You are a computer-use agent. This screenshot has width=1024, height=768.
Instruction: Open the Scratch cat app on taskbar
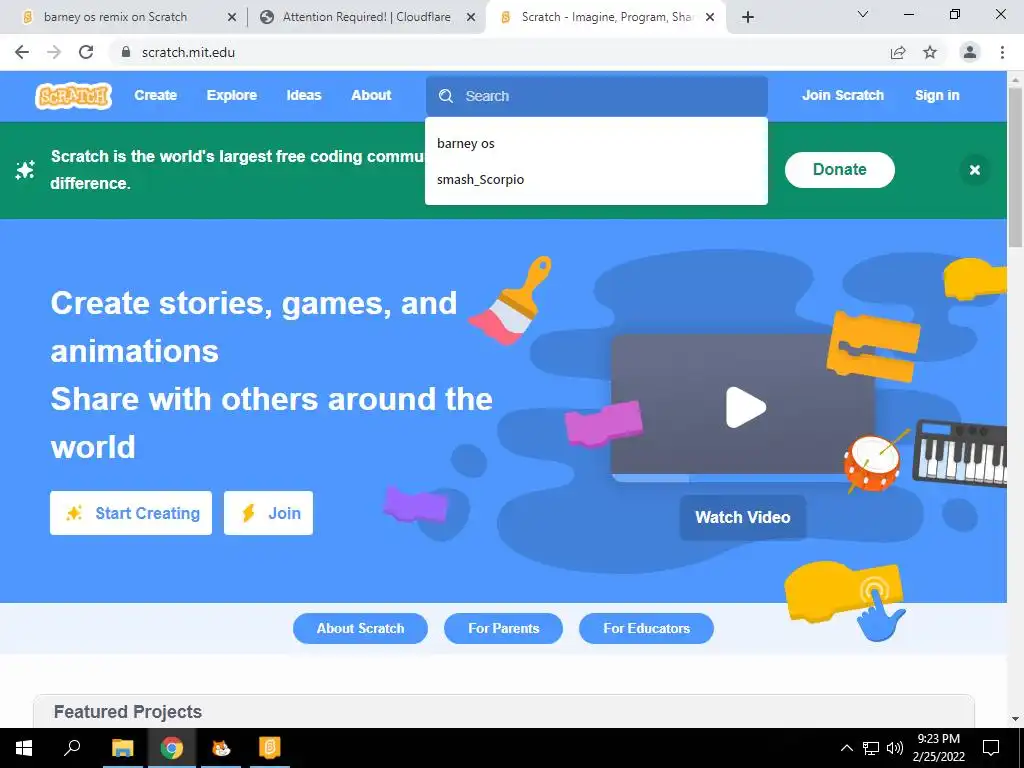[x=221, y=748]
